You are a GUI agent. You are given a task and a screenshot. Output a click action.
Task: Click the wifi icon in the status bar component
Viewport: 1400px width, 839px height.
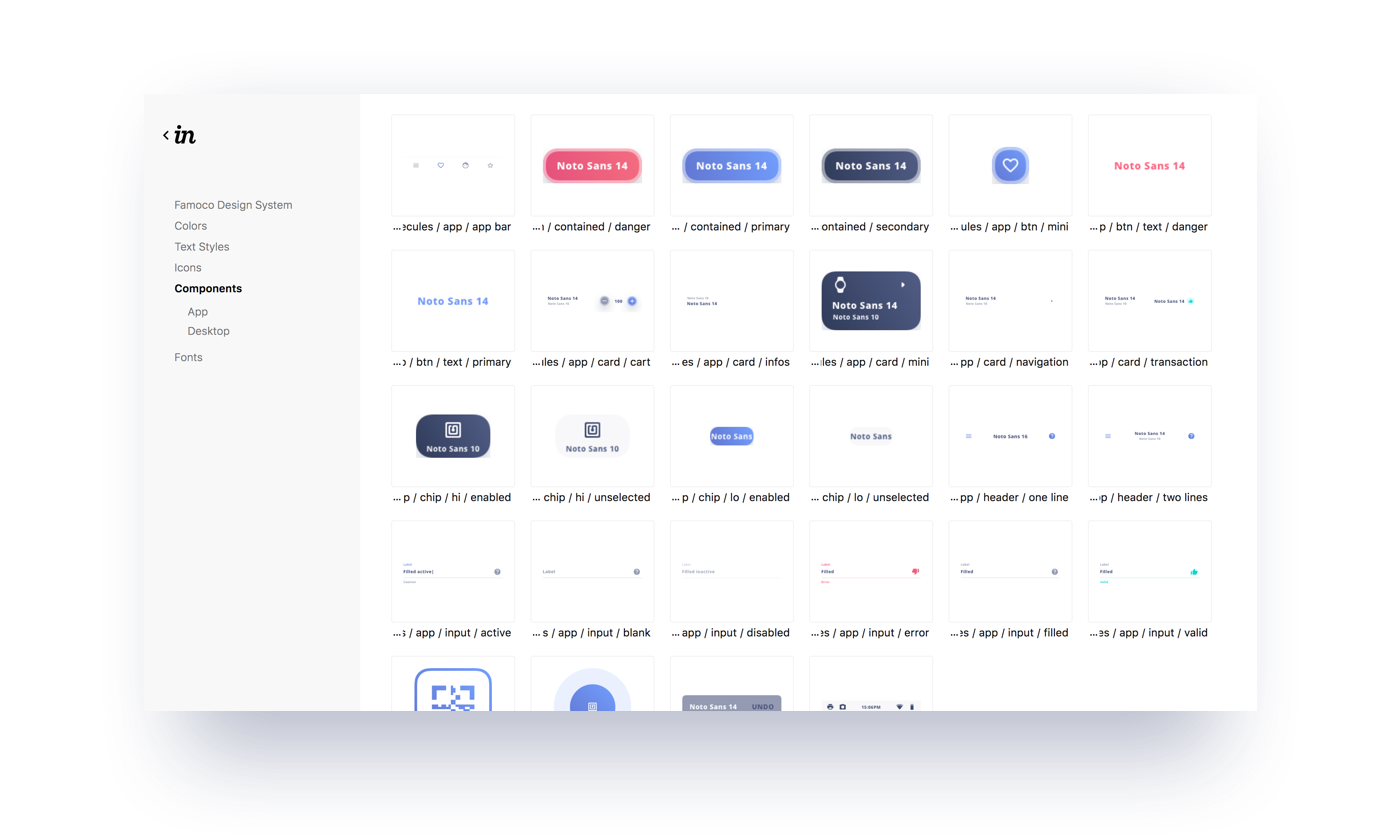tap(901, 707)
